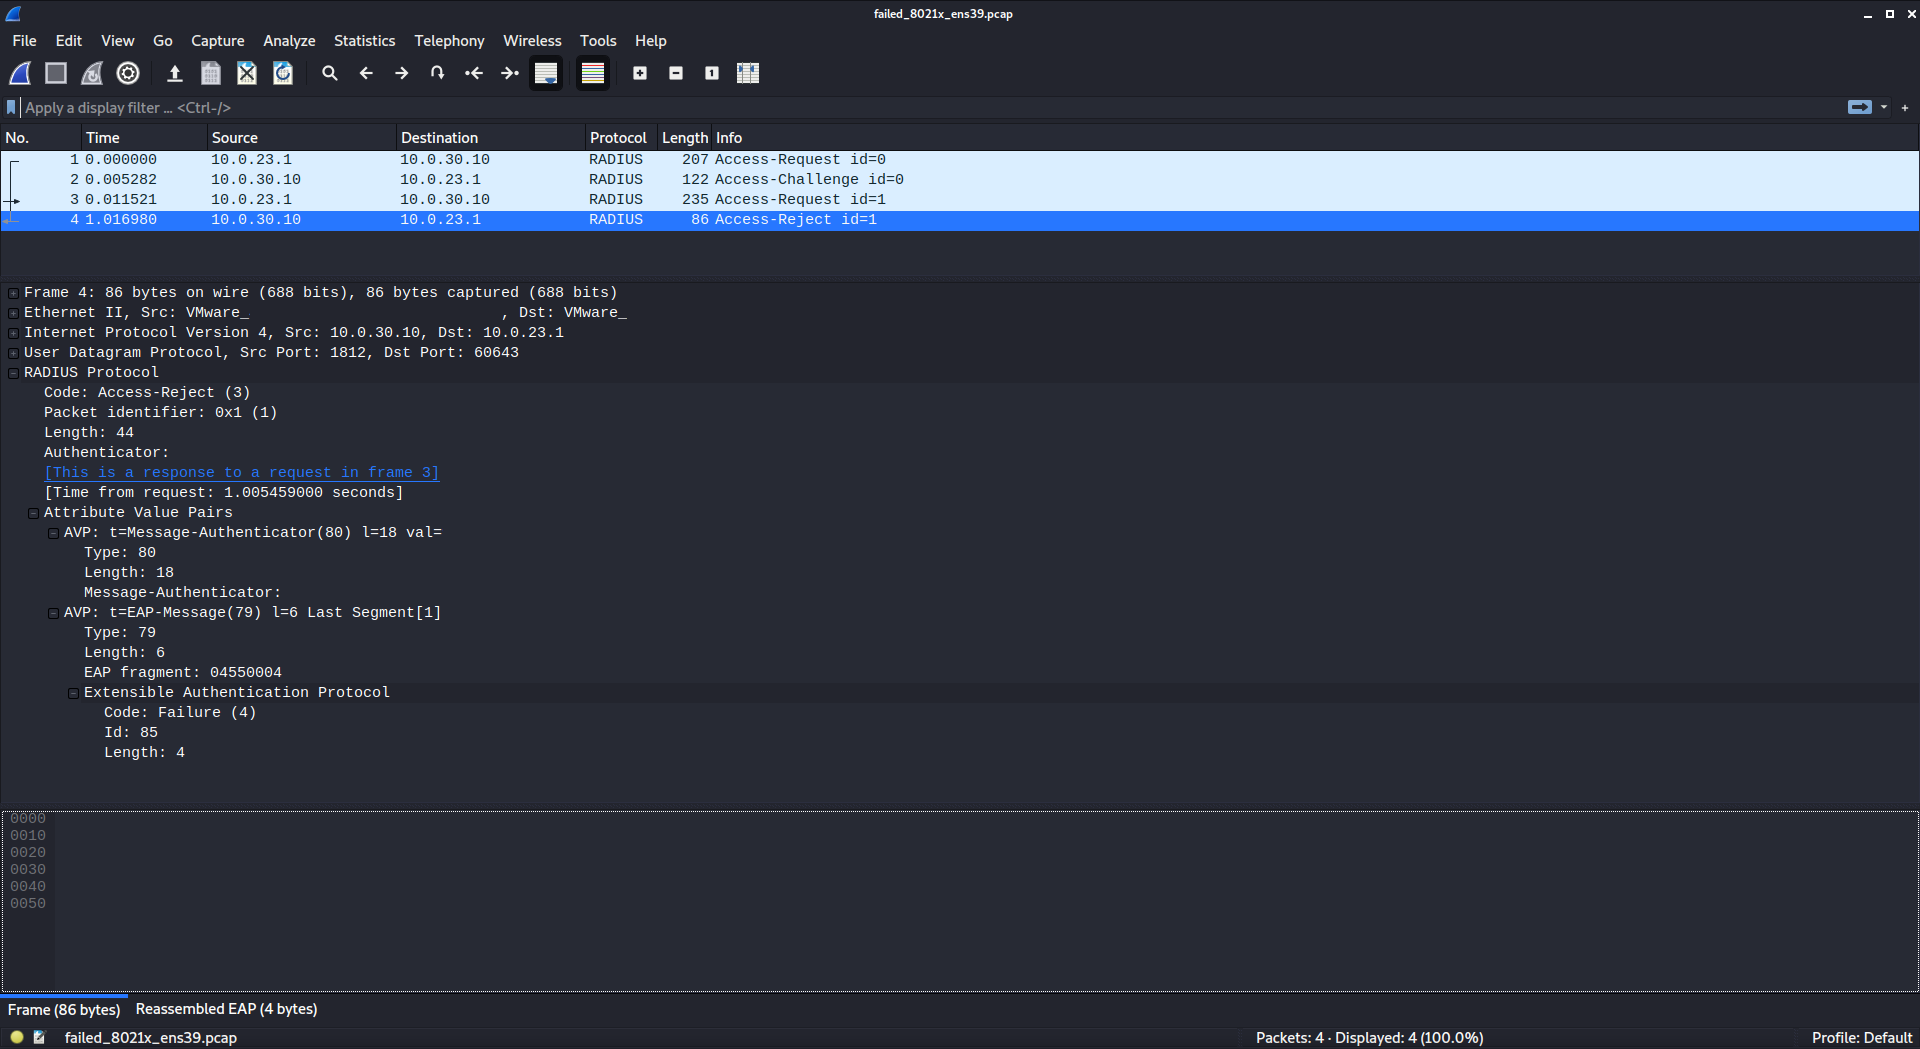Switch to Reassembled EAP tab
The image size is (1920, 1049).
tap(226, 1009)
